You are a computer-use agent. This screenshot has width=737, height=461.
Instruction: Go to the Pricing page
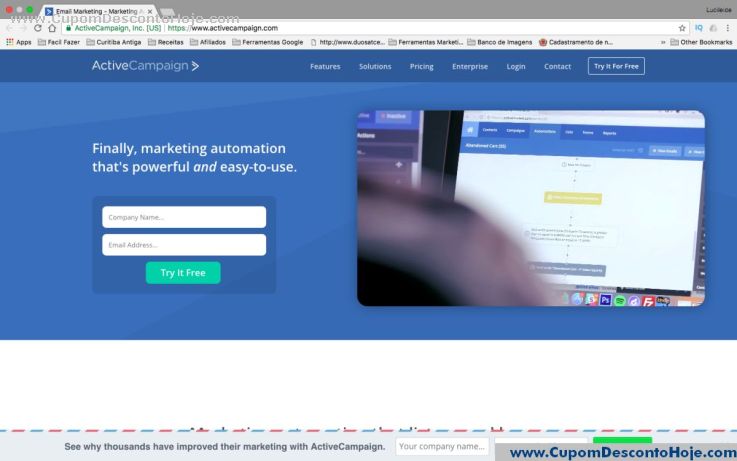coord(422,66)
